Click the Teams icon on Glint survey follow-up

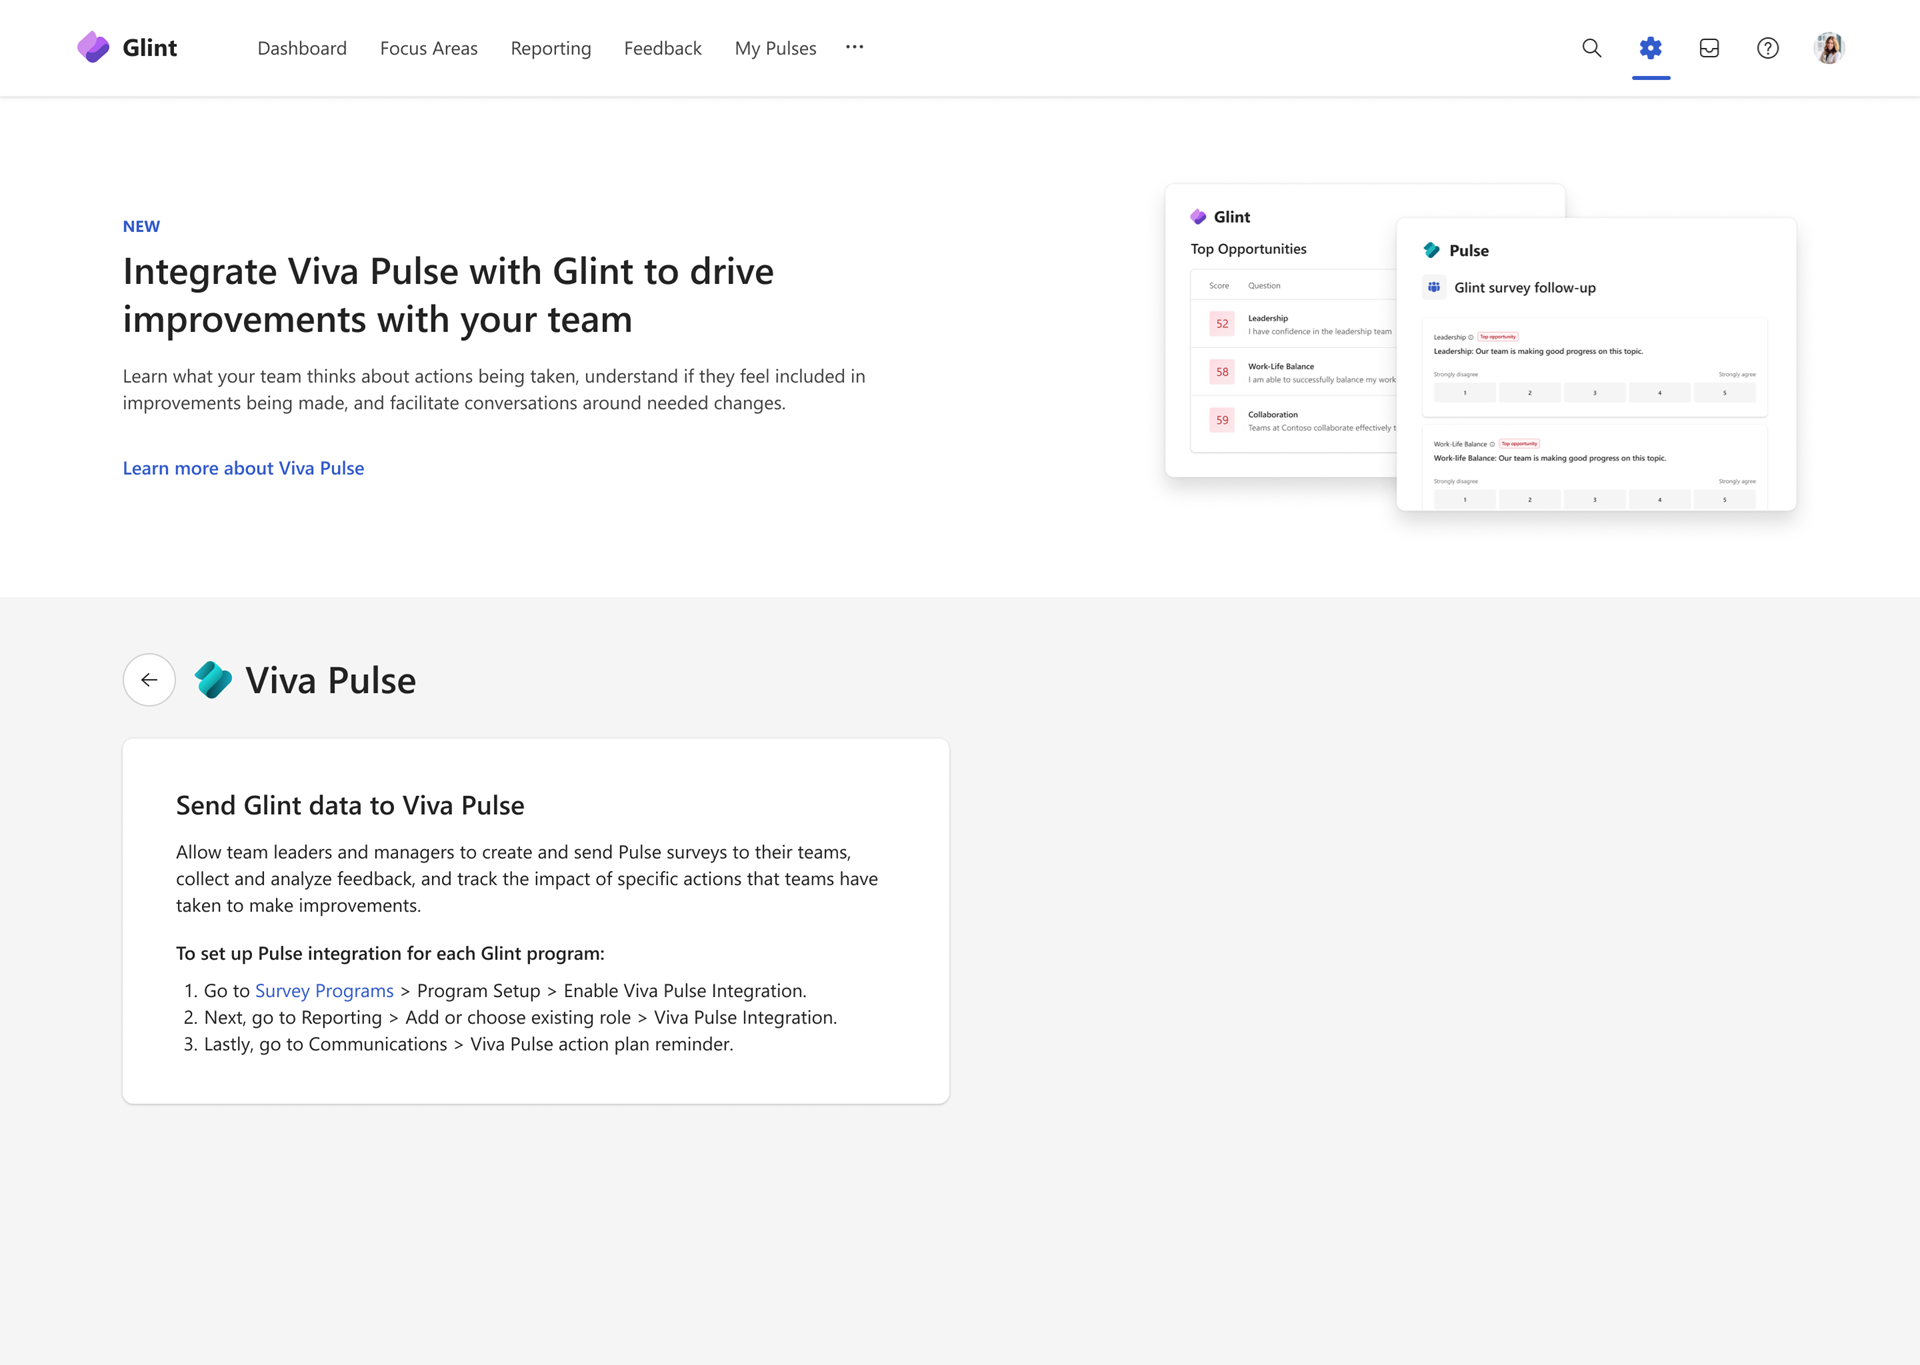pos(1434,287)
